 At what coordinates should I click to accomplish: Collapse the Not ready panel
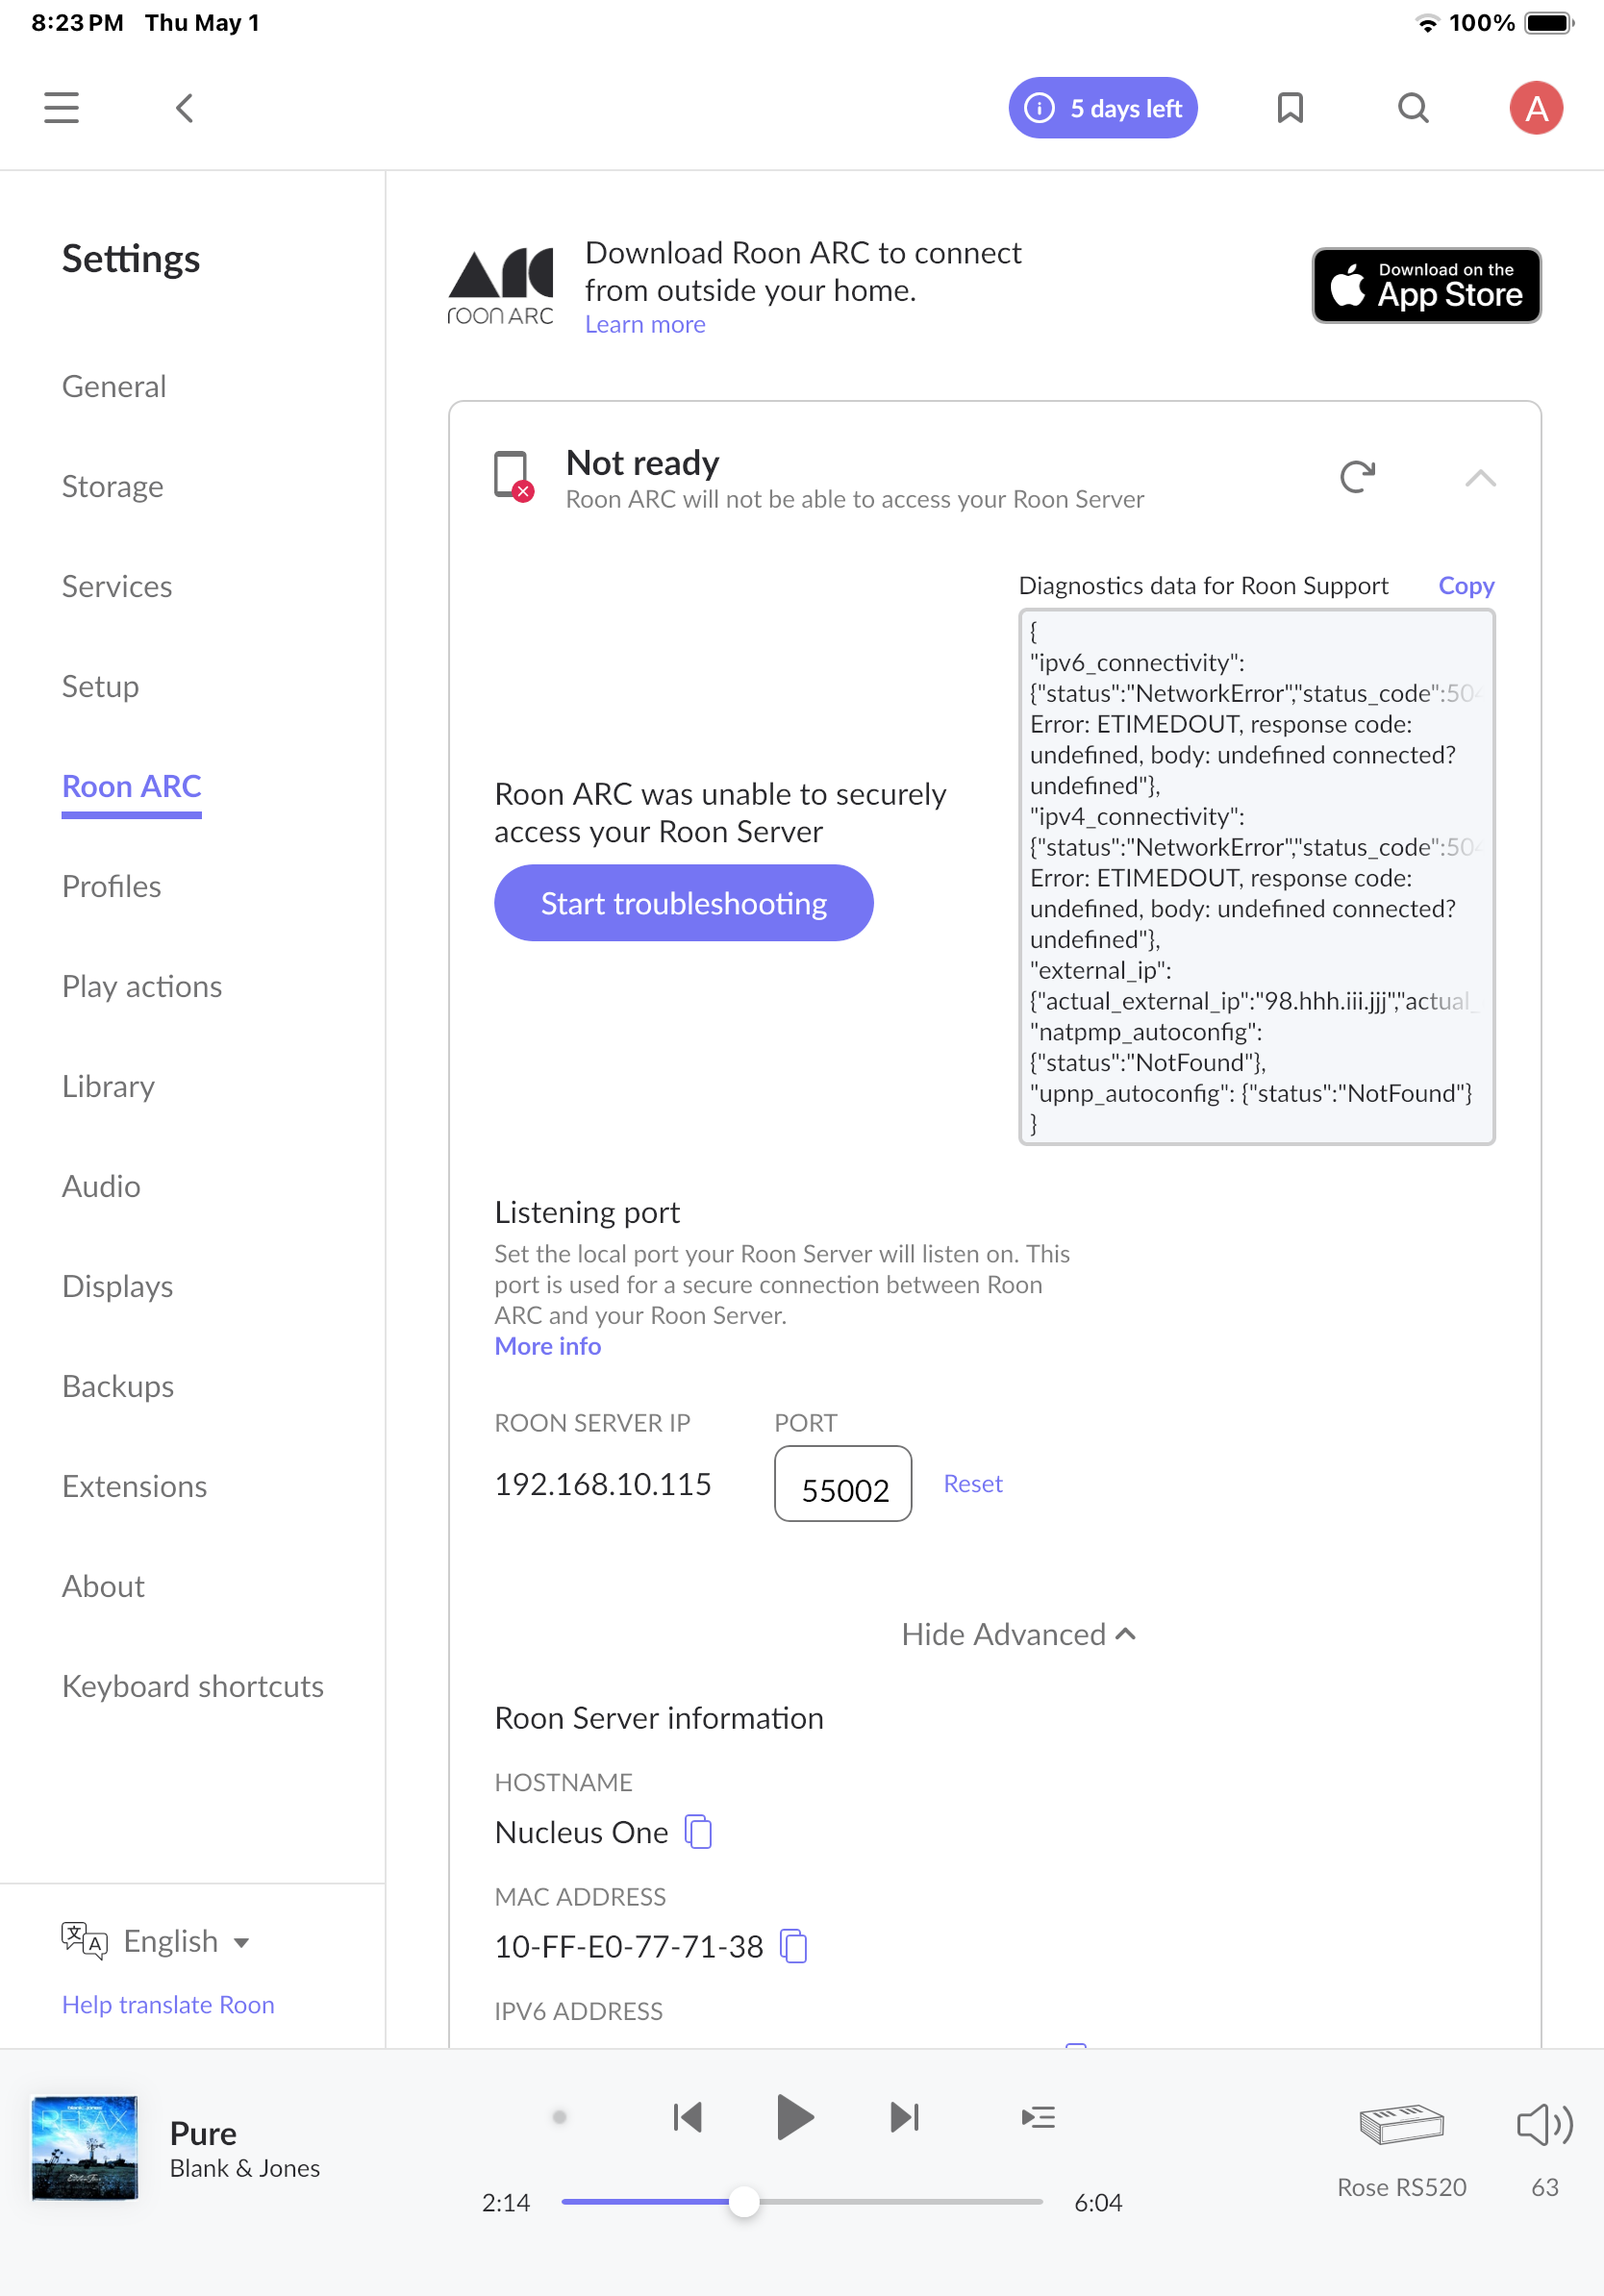(x=1480, y=478)
